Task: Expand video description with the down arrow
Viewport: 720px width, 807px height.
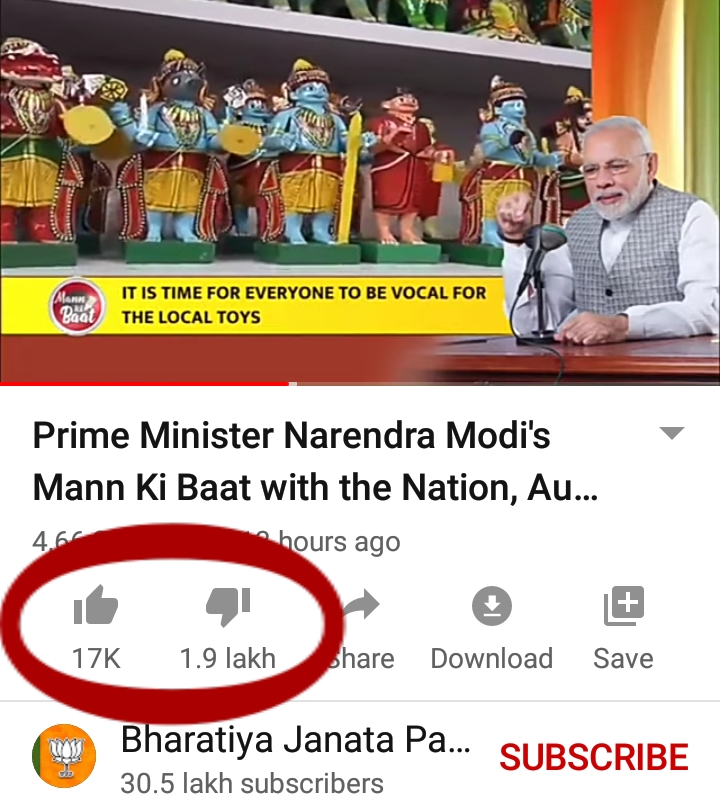Action: pos(672,433)
